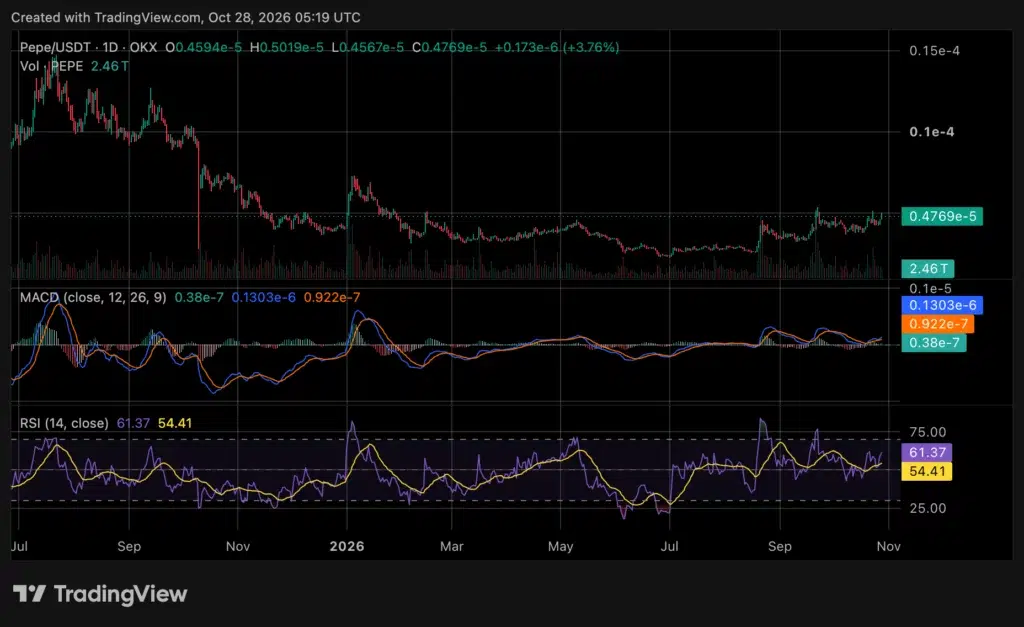
Task: Click the 0.1e-5 MACD axis label
Action: (x=931, y=289)
